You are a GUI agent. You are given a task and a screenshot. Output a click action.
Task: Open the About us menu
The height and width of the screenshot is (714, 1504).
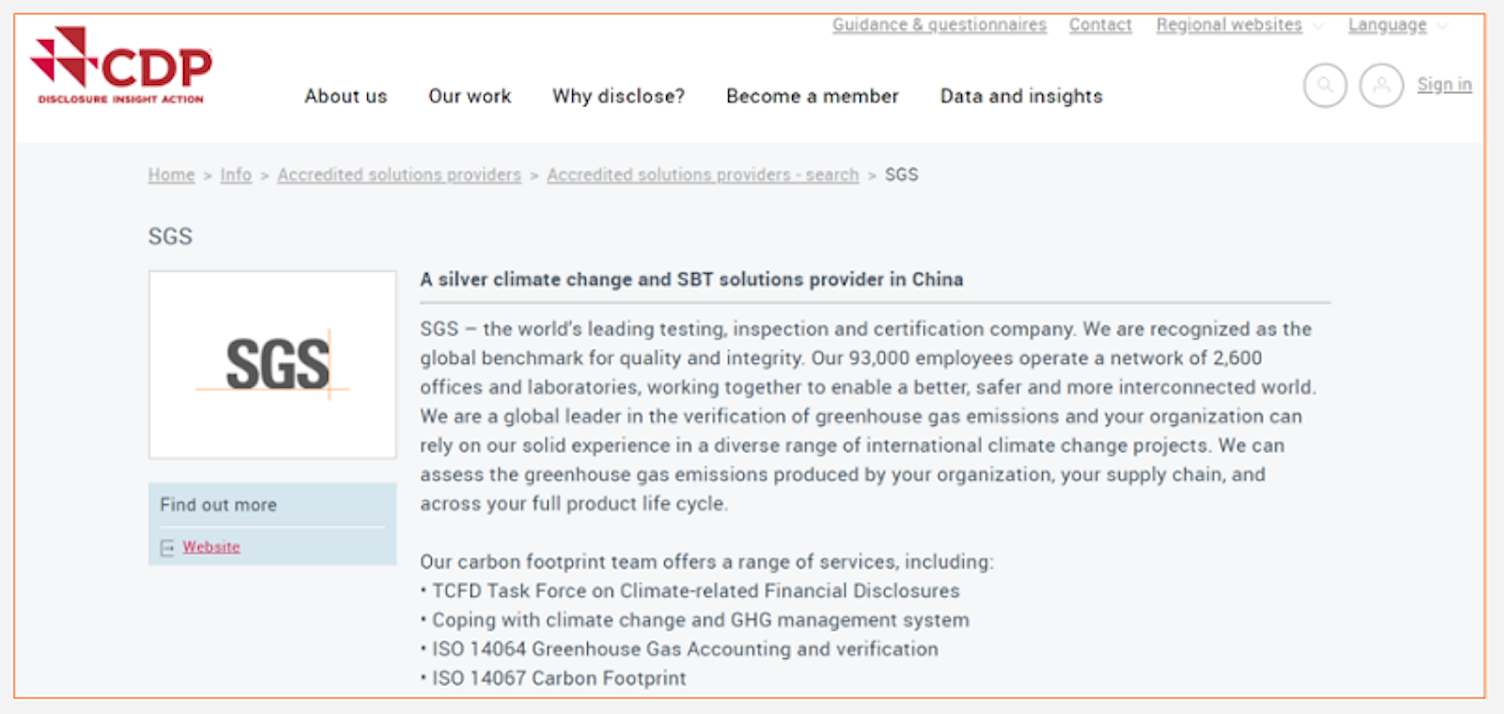point(345,96)
